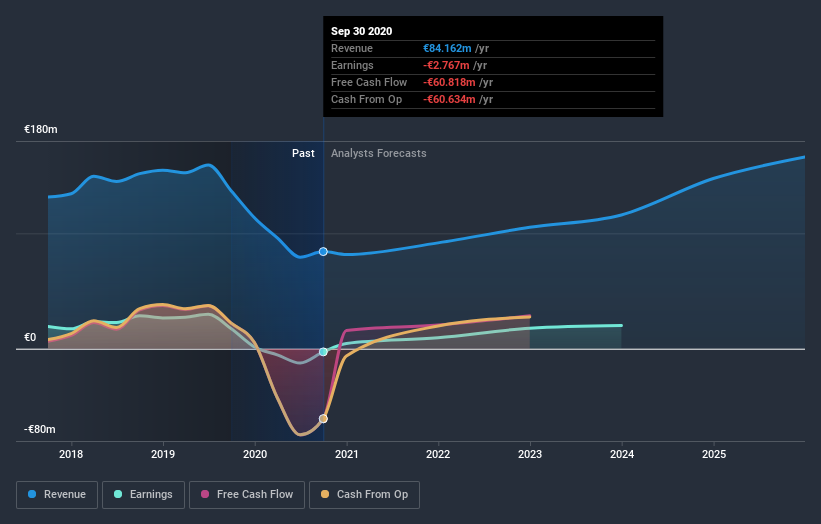Click the Analysts Forecasts label
The width and height of the screenshot is (821, 524).
point(379,153)
